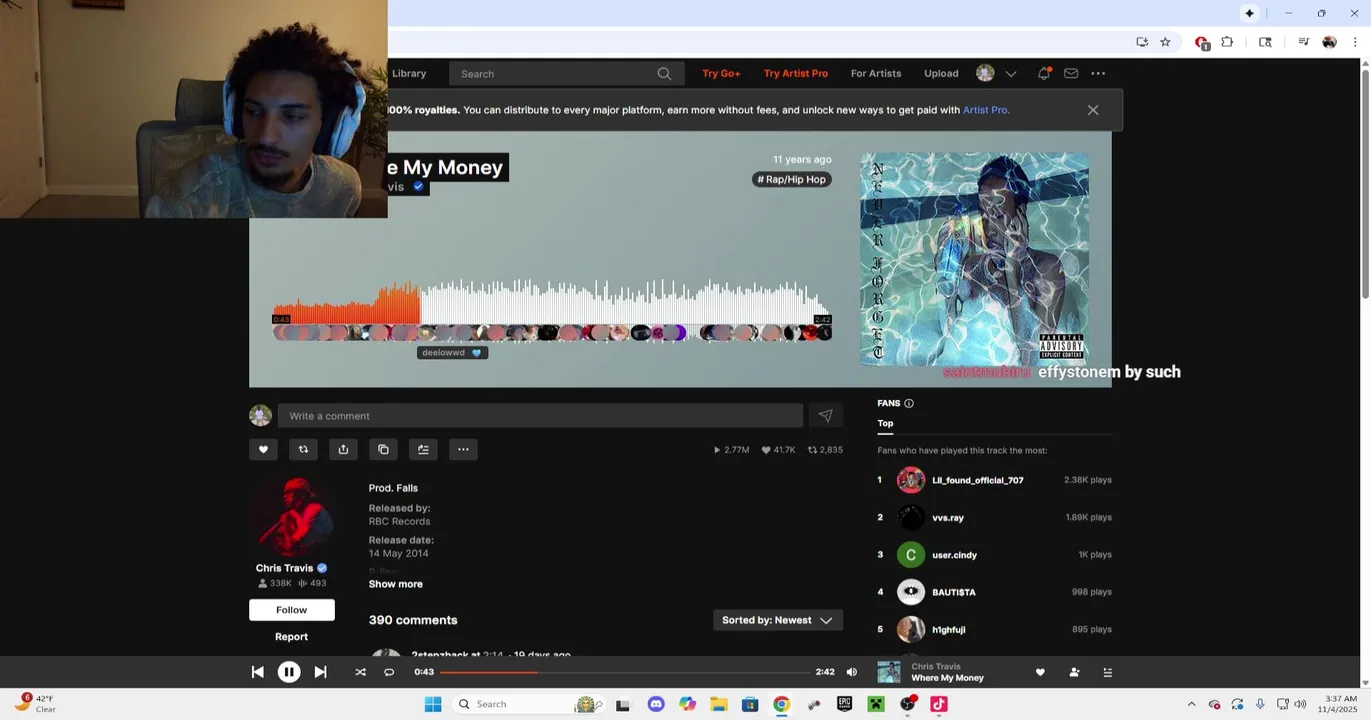This screenshot has width=1371, height=720.
Task: Write a comment in the comment box
Action: pos(540,416)
